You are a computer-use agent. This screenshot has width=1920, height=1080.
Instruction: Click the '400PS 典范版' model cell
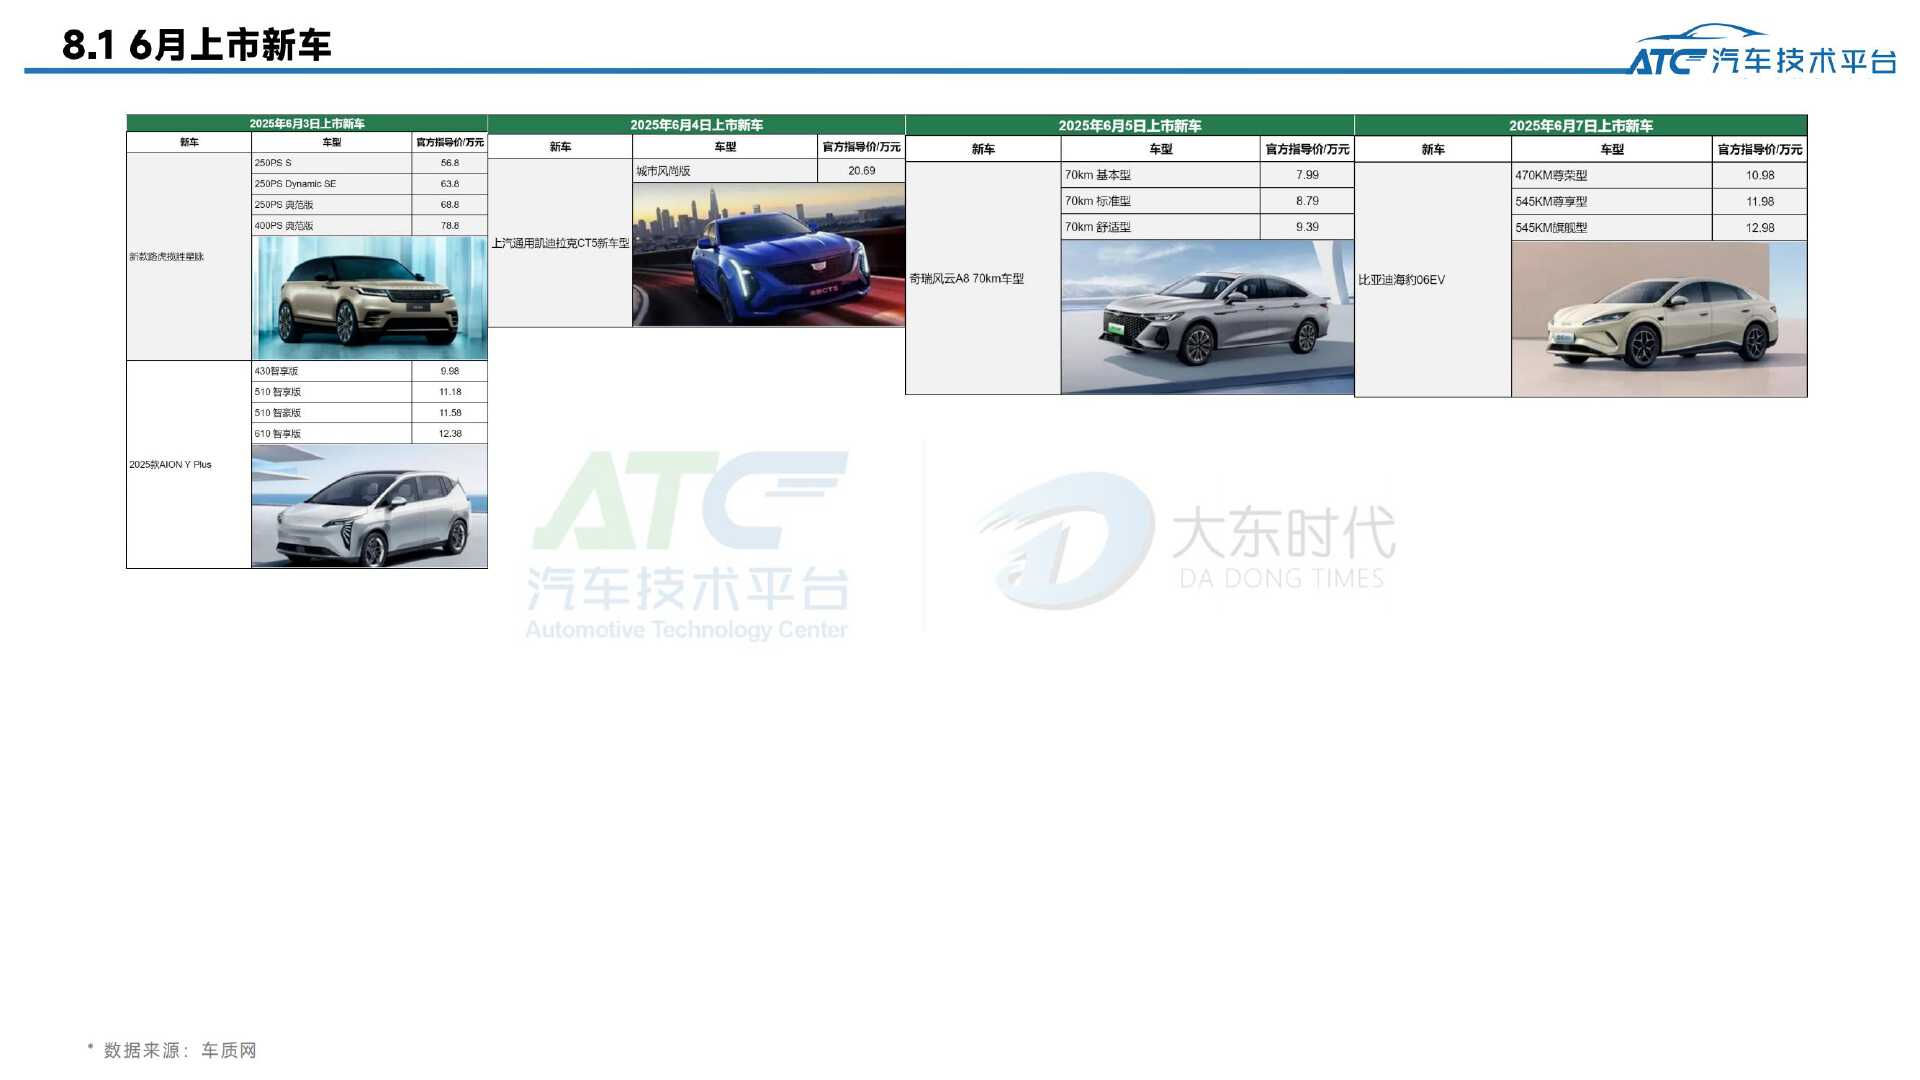[331, 225]
